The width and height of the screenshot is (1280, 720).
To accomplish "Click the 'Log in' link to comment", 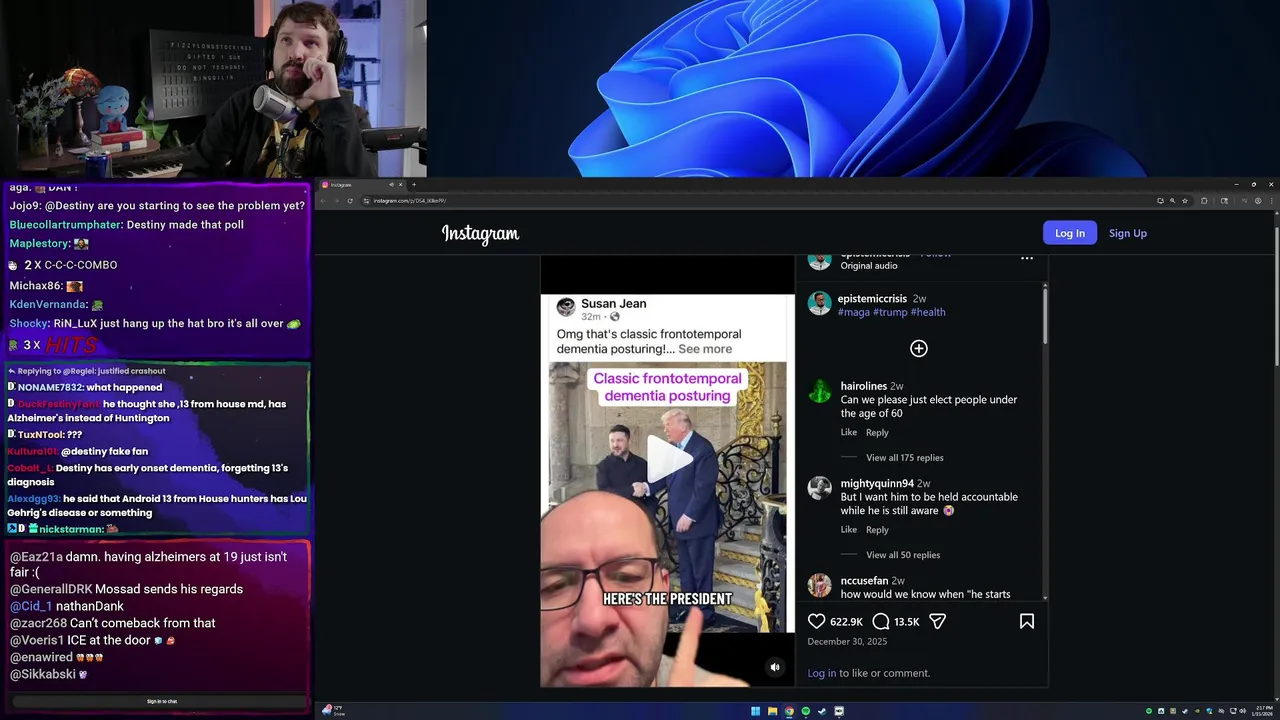I will point(821,673).
